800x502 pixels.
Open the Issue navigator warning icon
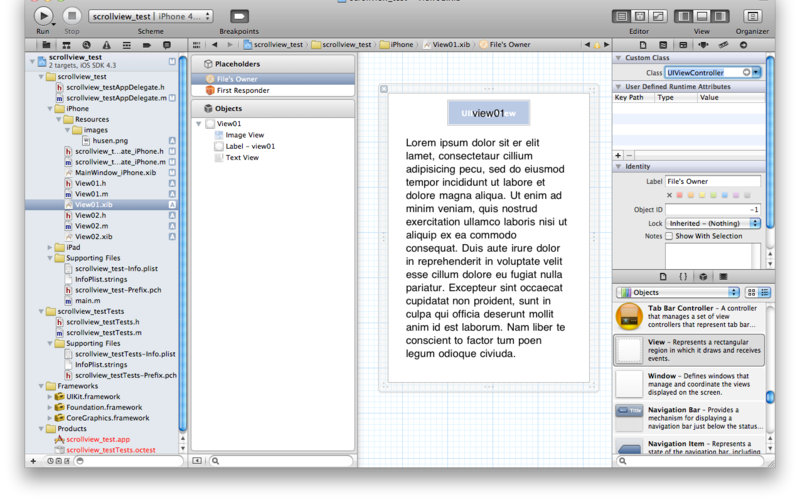pos(106,45)
